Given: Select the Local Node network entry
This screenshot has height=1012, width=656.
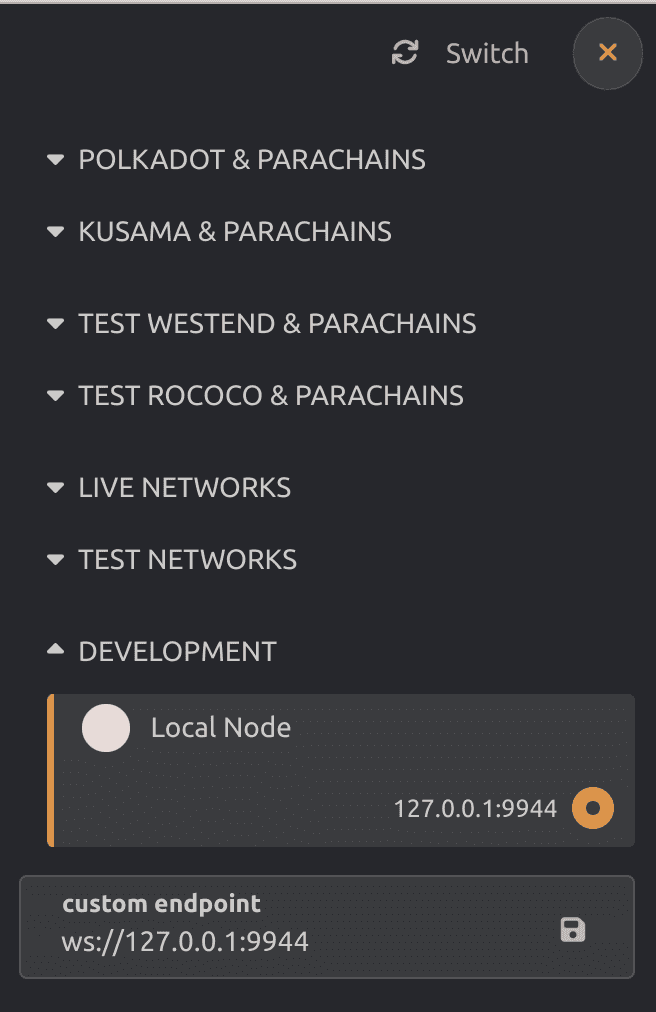Looking at the screenshot, I should point(220,728).
